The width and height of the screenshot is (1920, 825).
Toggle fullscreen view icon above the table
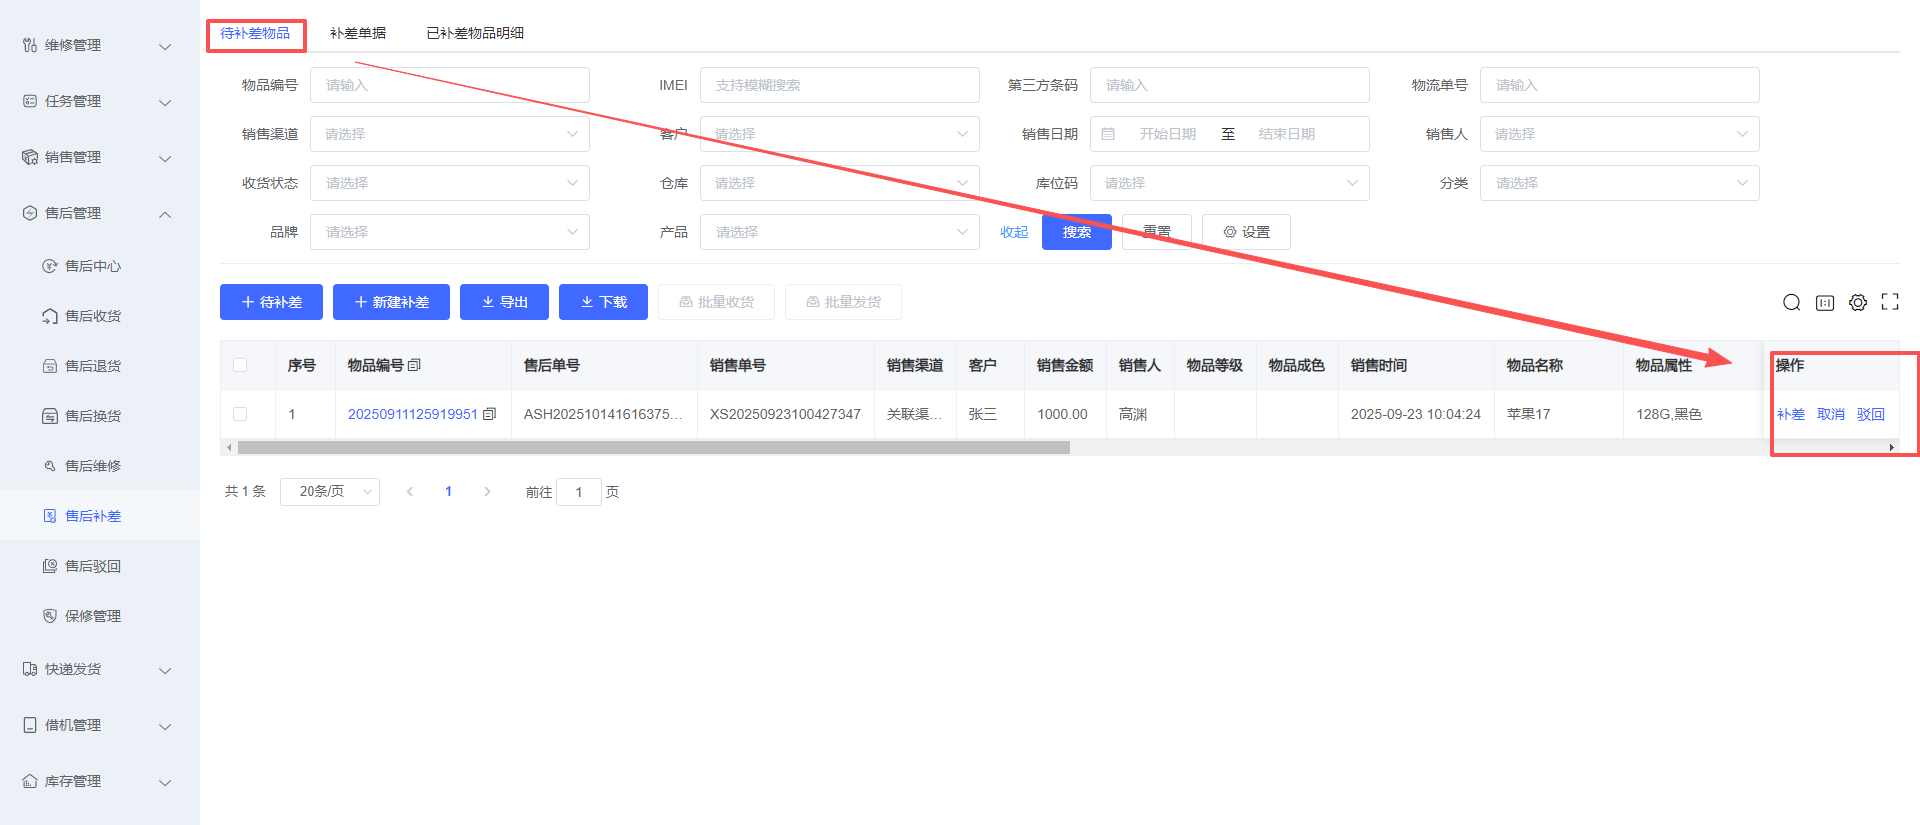(1889, 302)
